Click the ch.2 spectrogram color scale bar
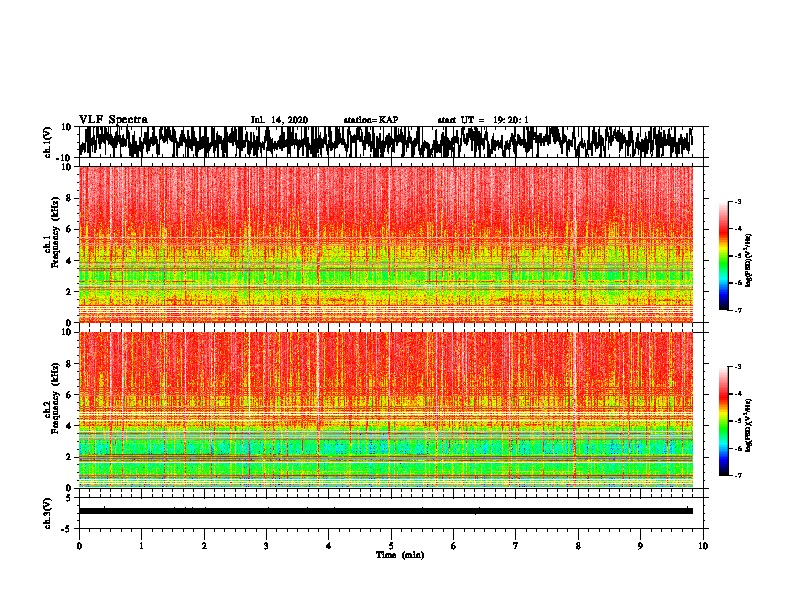The width and height of the screenshot is (792, 612). click(x=724, y=421)
